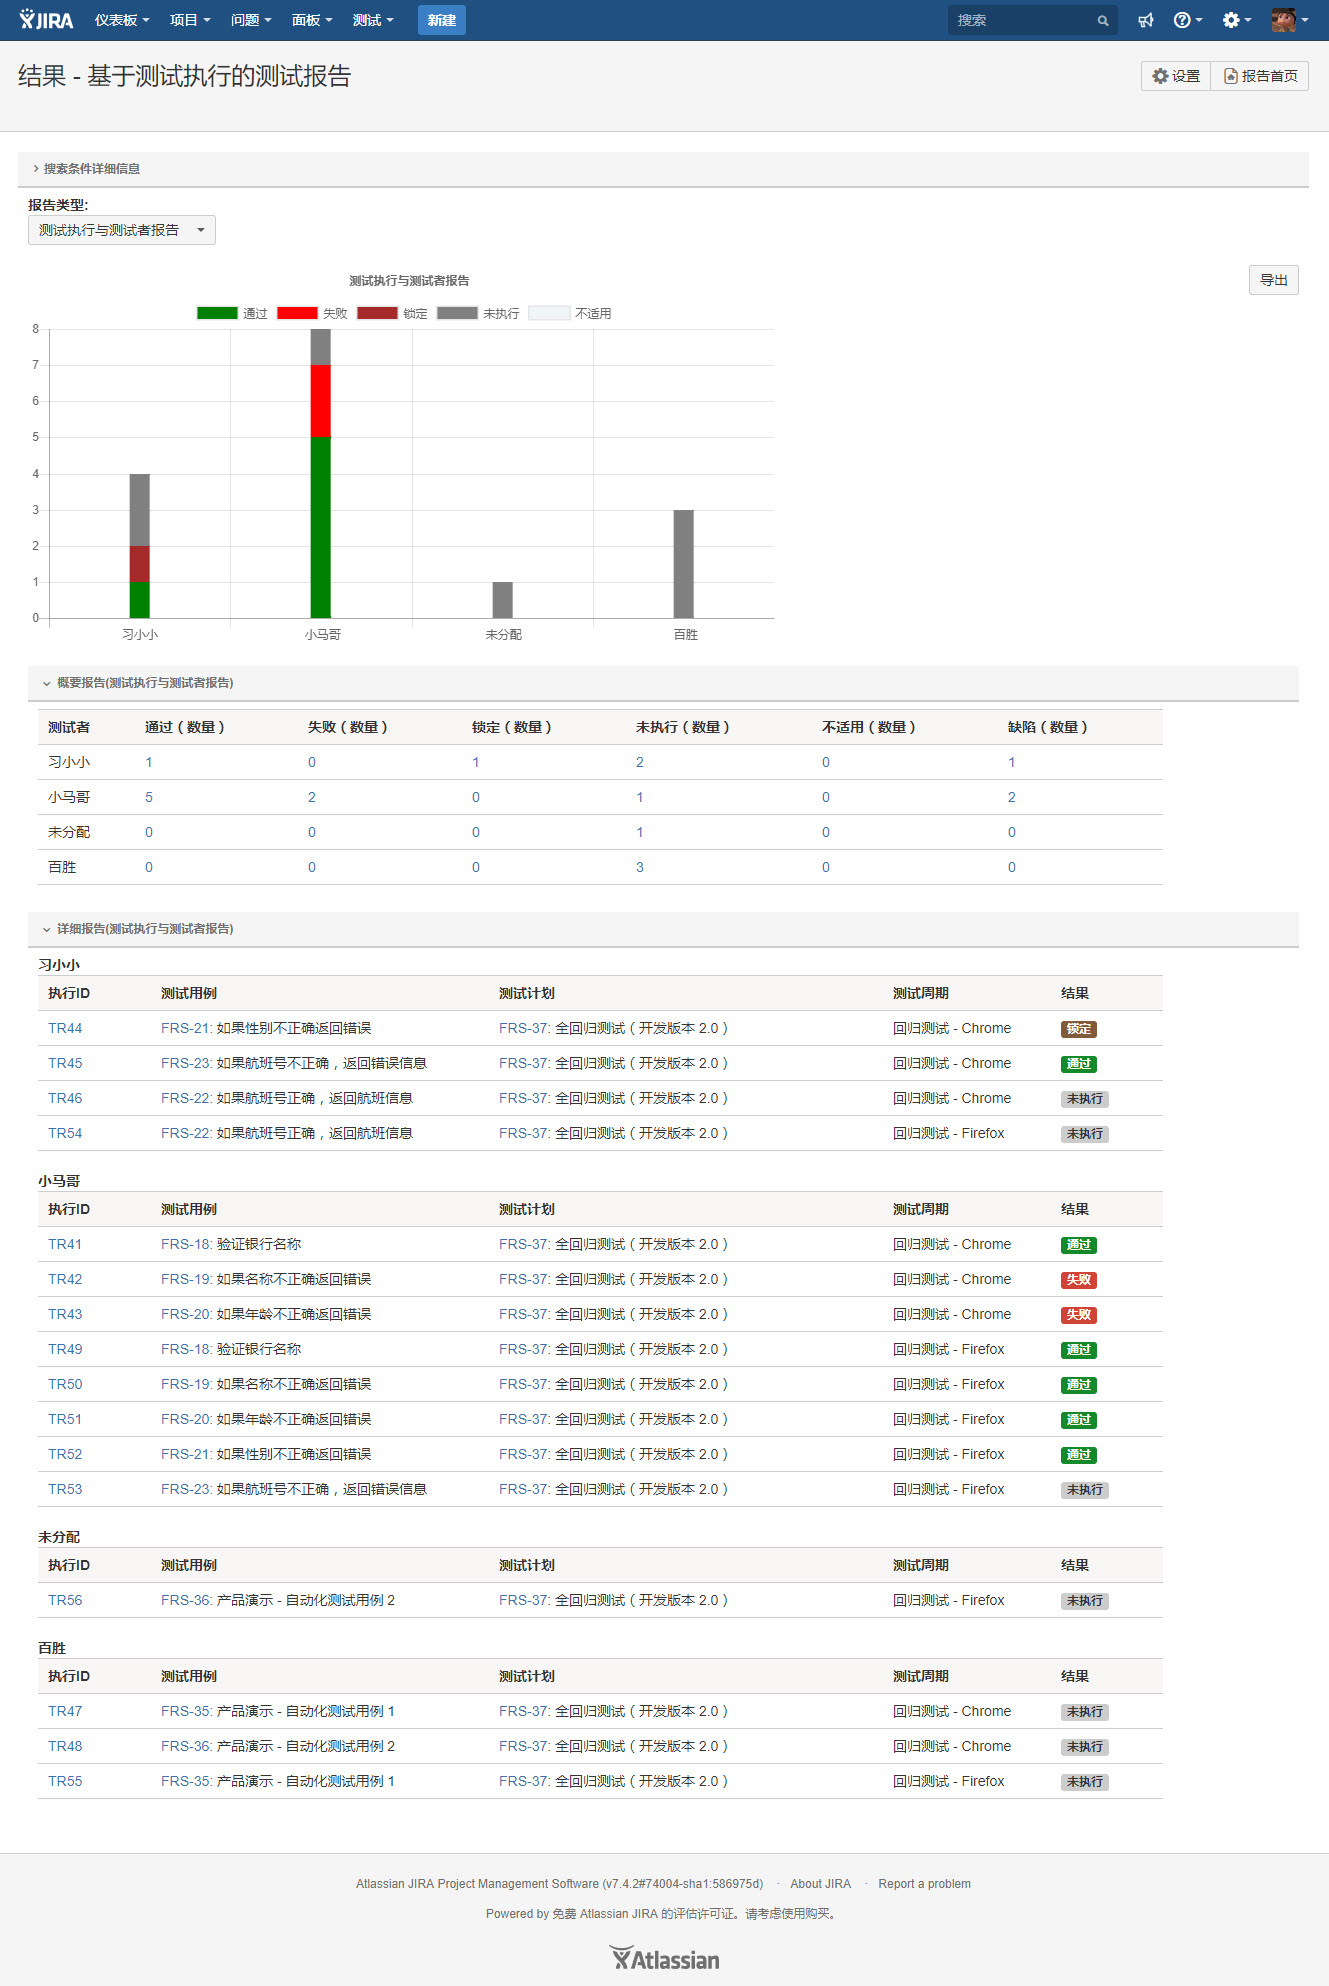Click 习小小 locked count 1
This screenshot has height=1986, width=1329.
(x=476, y=762)
